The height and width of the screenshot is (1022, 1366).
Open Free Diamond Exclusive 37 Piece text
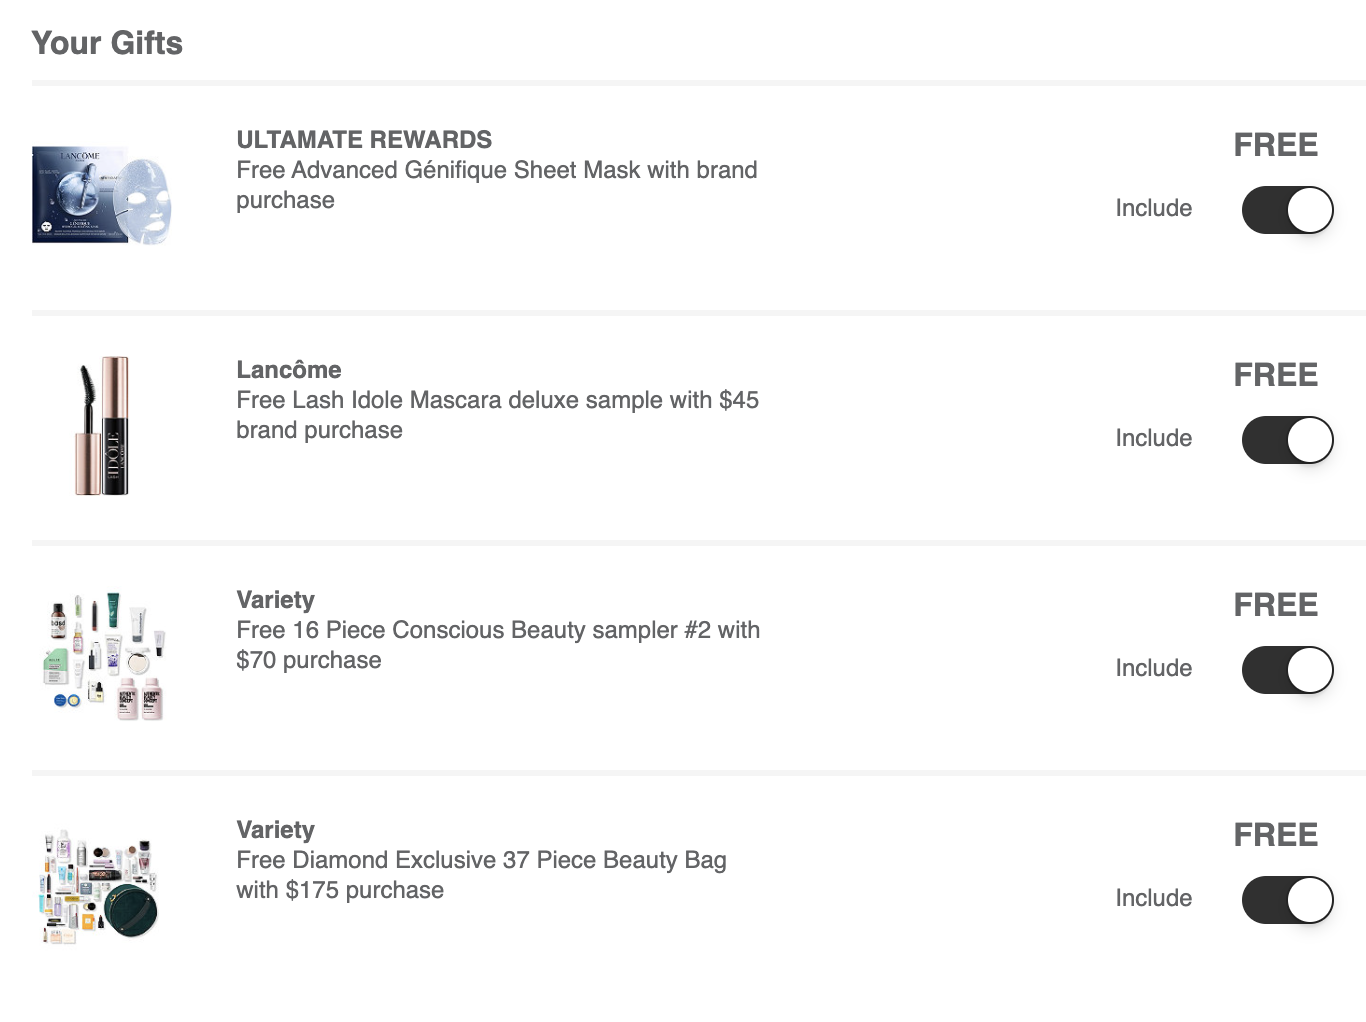481,875
